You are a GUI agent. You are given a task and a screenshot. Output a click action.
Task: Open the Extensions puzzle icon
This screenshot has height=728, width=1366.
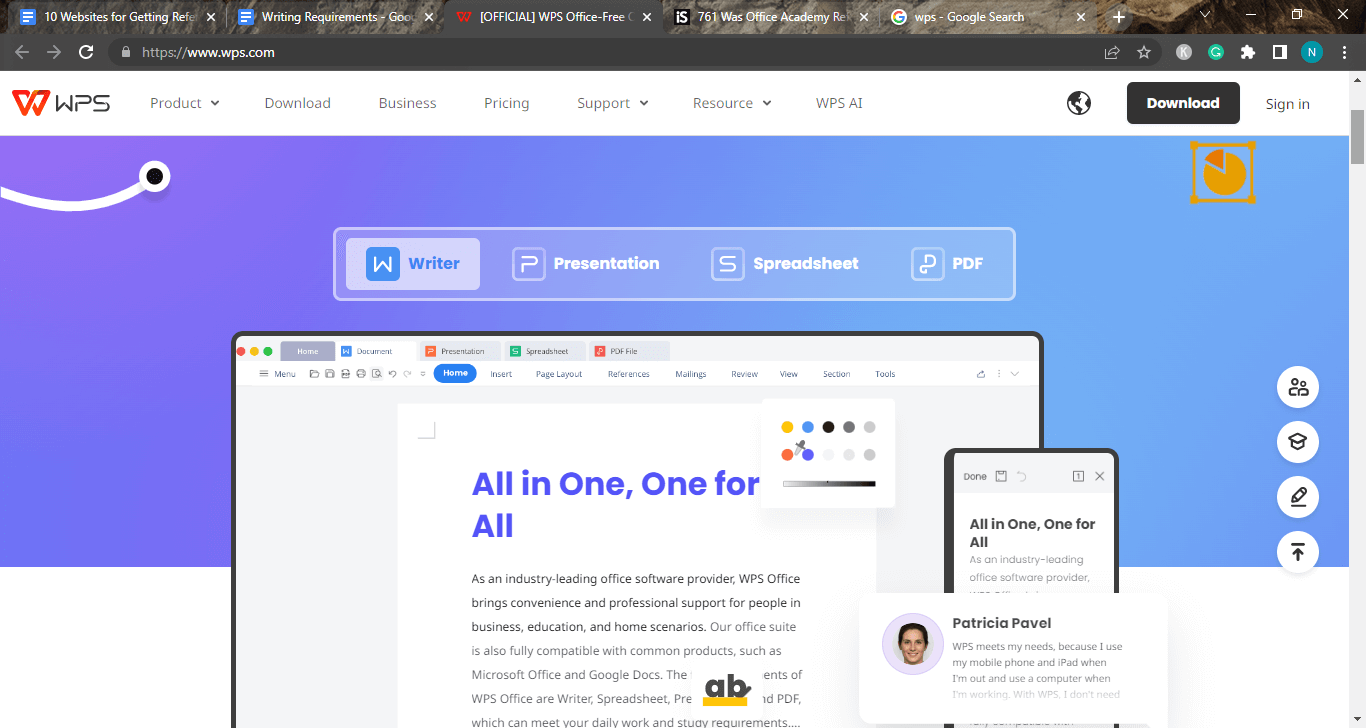pos(1248,52)
